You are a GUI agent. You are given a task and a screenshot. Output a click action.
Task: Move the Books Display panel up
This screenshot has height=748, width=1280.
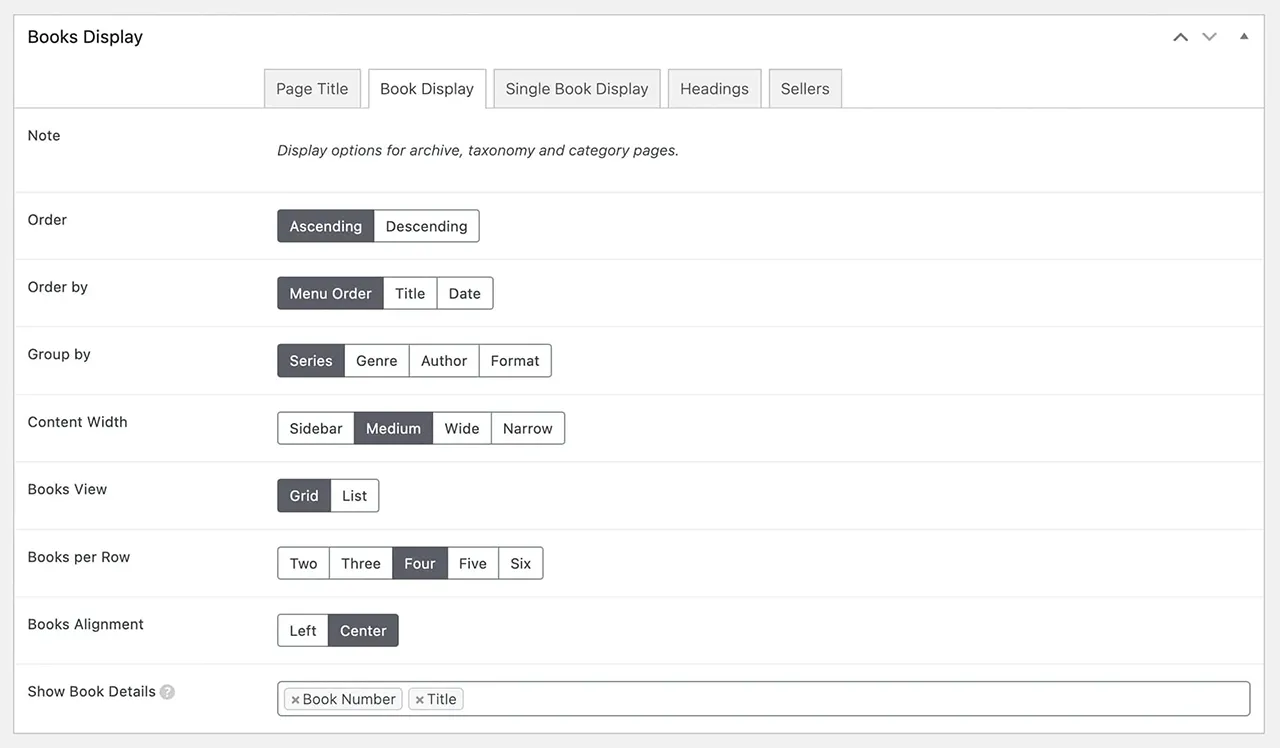click(x=1180, y=36)
